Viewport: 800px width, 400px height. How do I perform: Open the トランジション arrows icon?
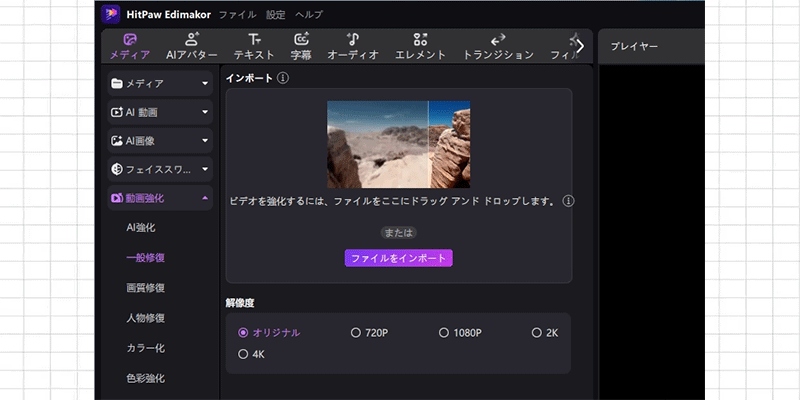498,39
